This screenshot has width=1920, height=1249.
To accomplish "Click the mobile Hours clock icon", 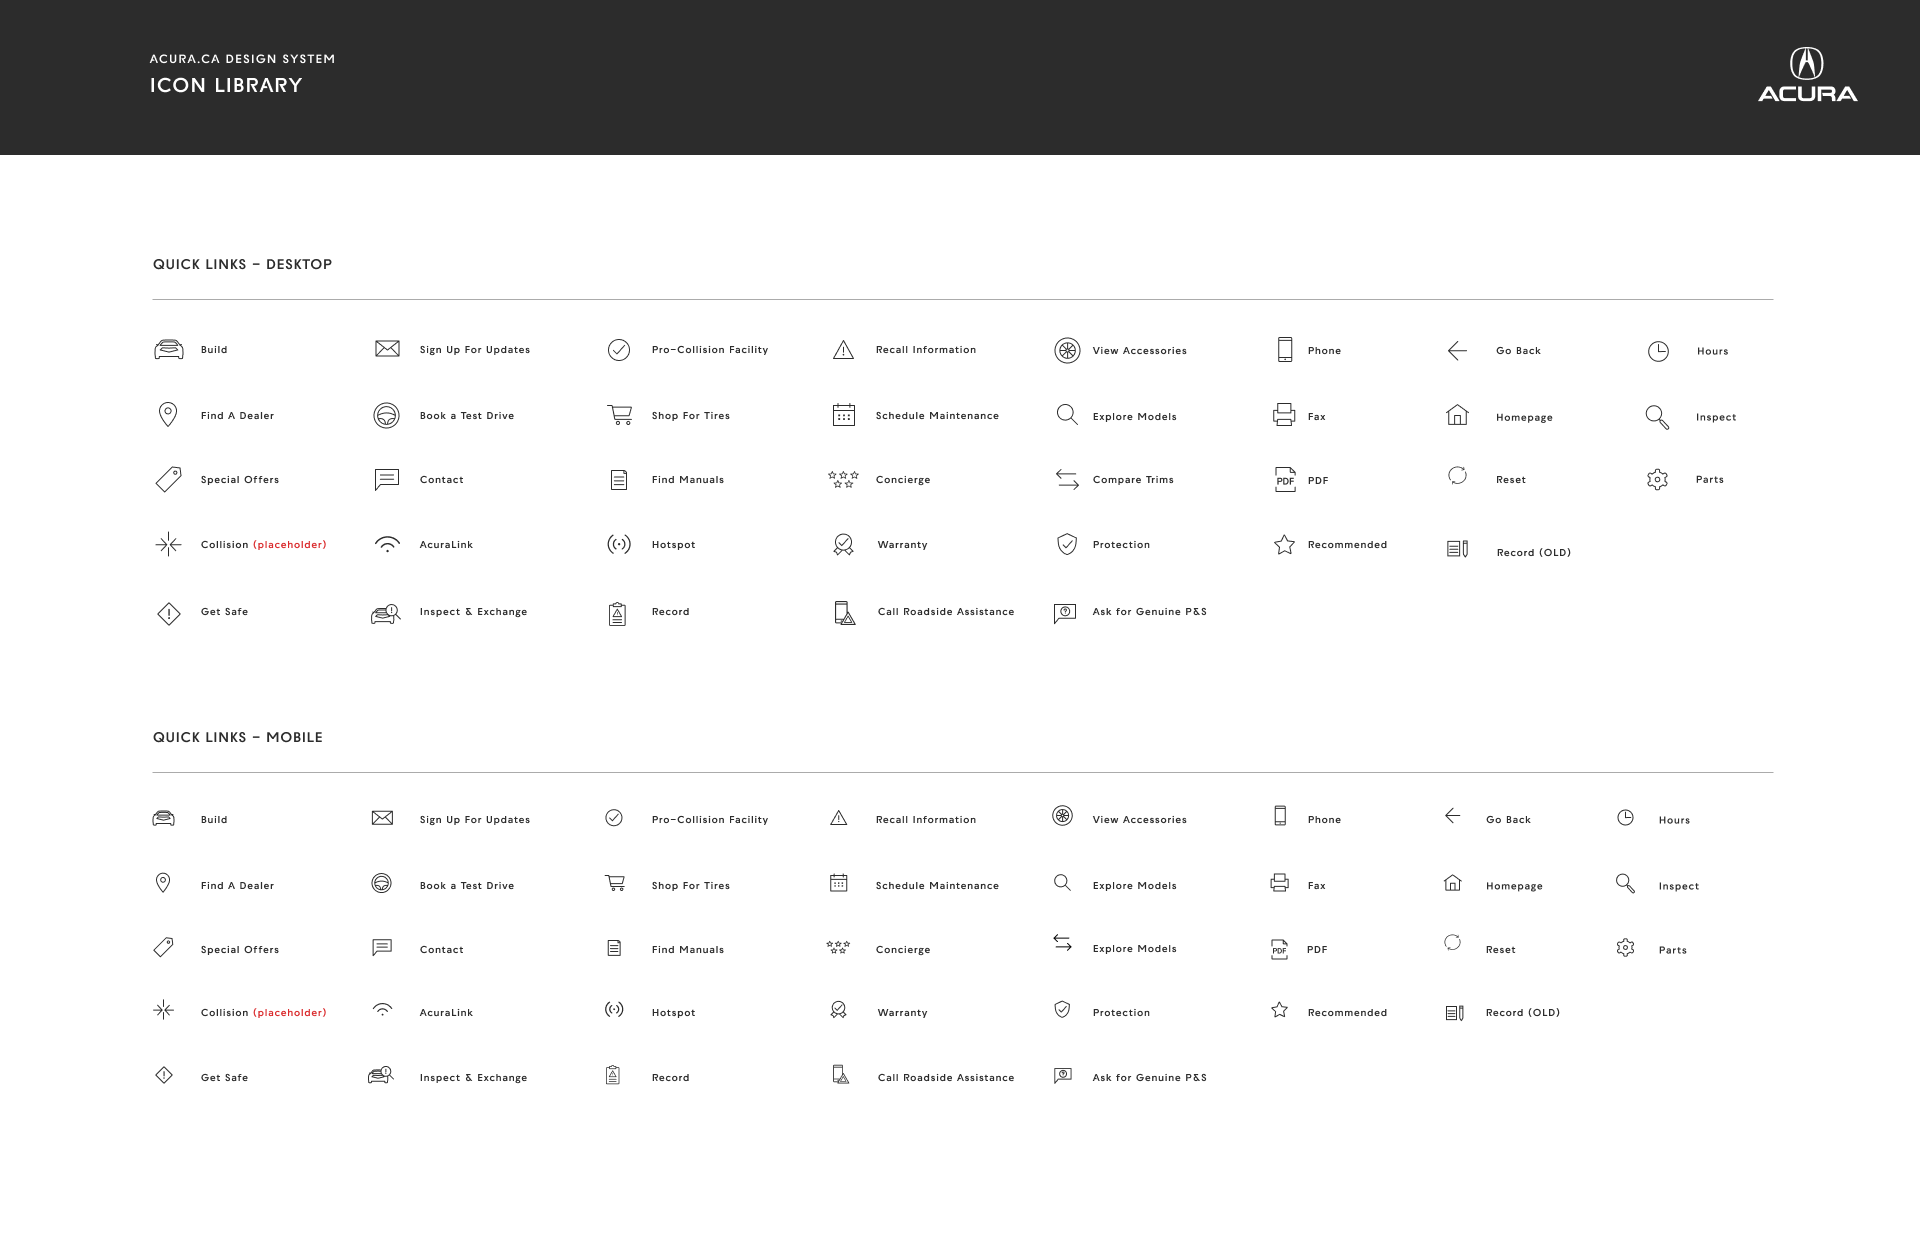I will click(x=1625, y=818).
